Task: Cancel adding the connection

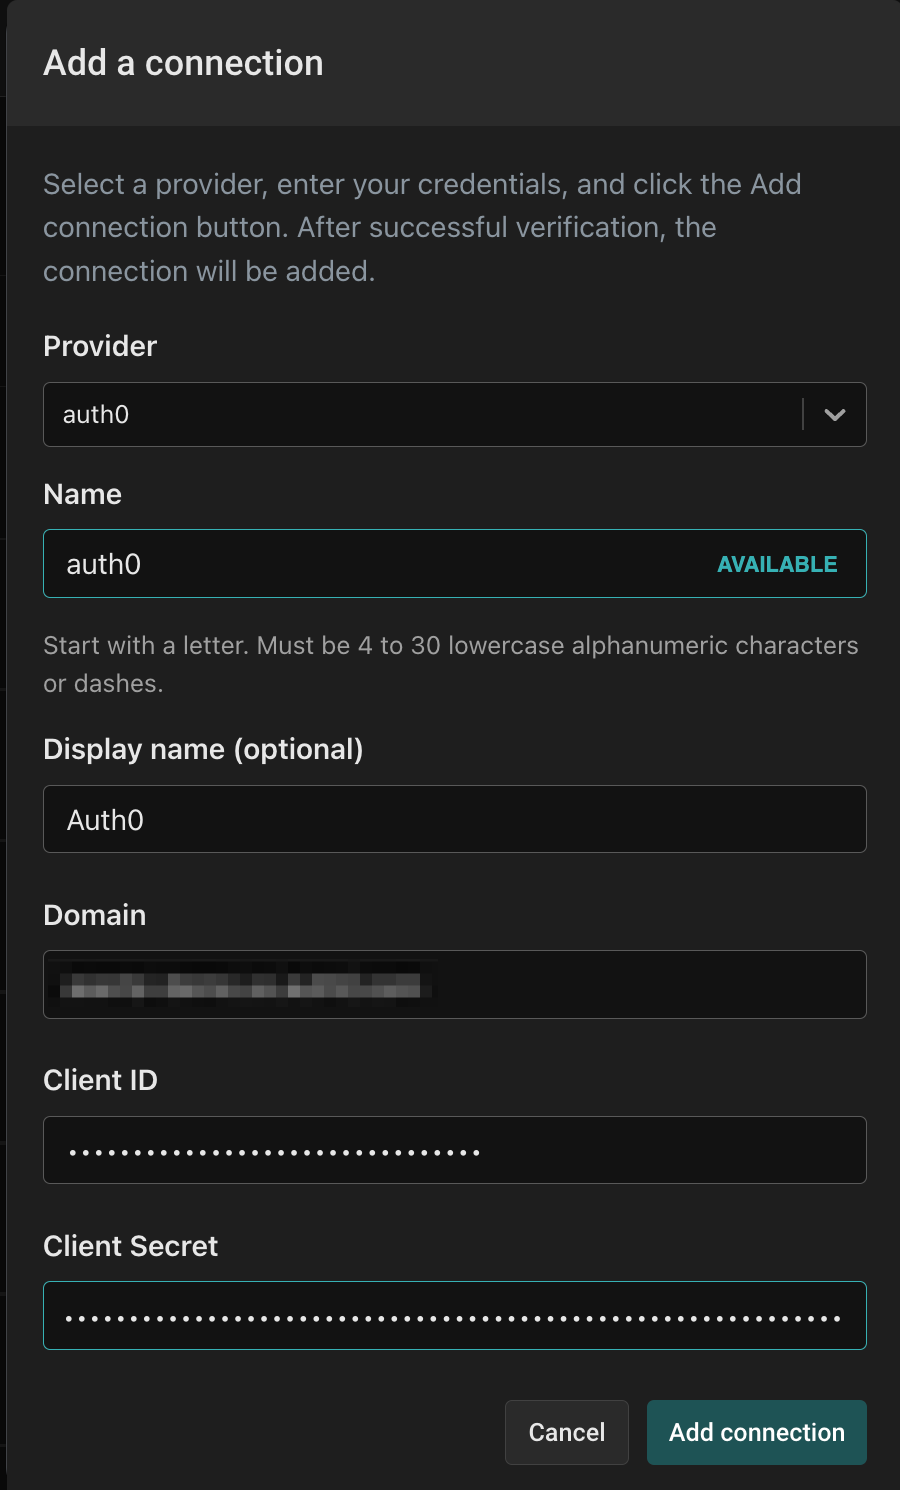Action: [x=567, y=1432]
